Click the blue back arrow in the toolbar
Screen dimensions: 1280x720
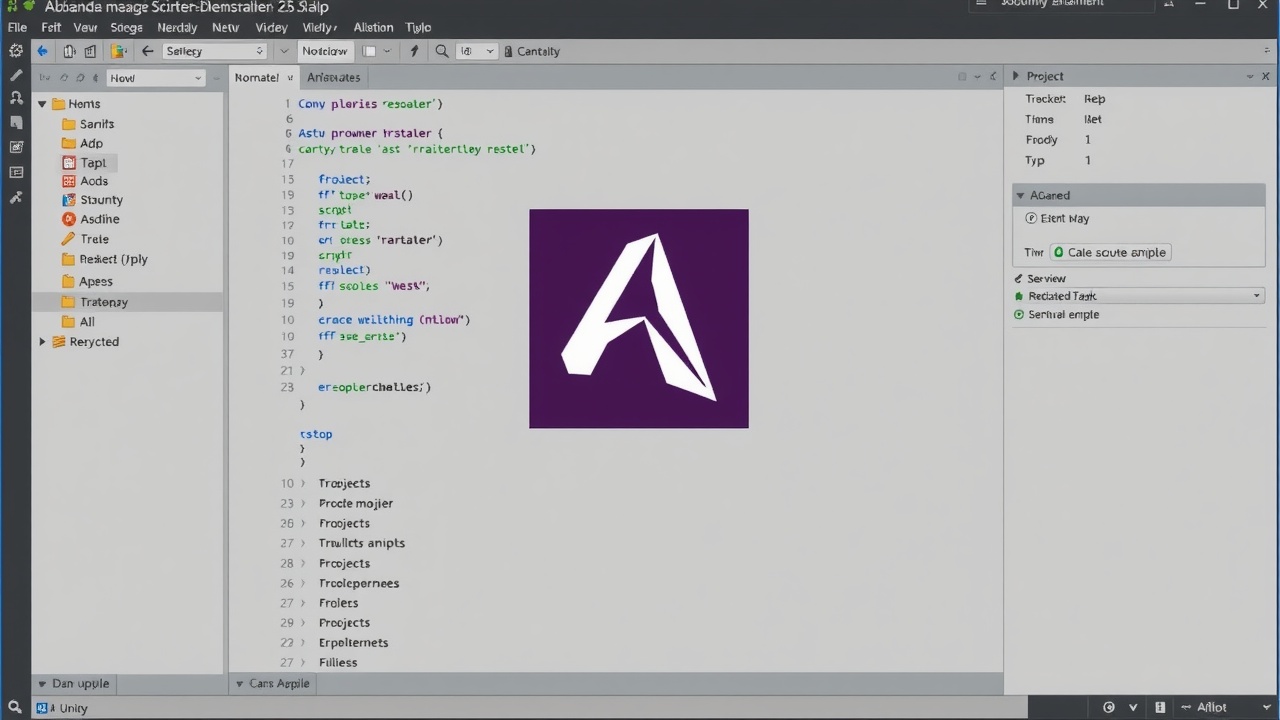coord(42,51)
